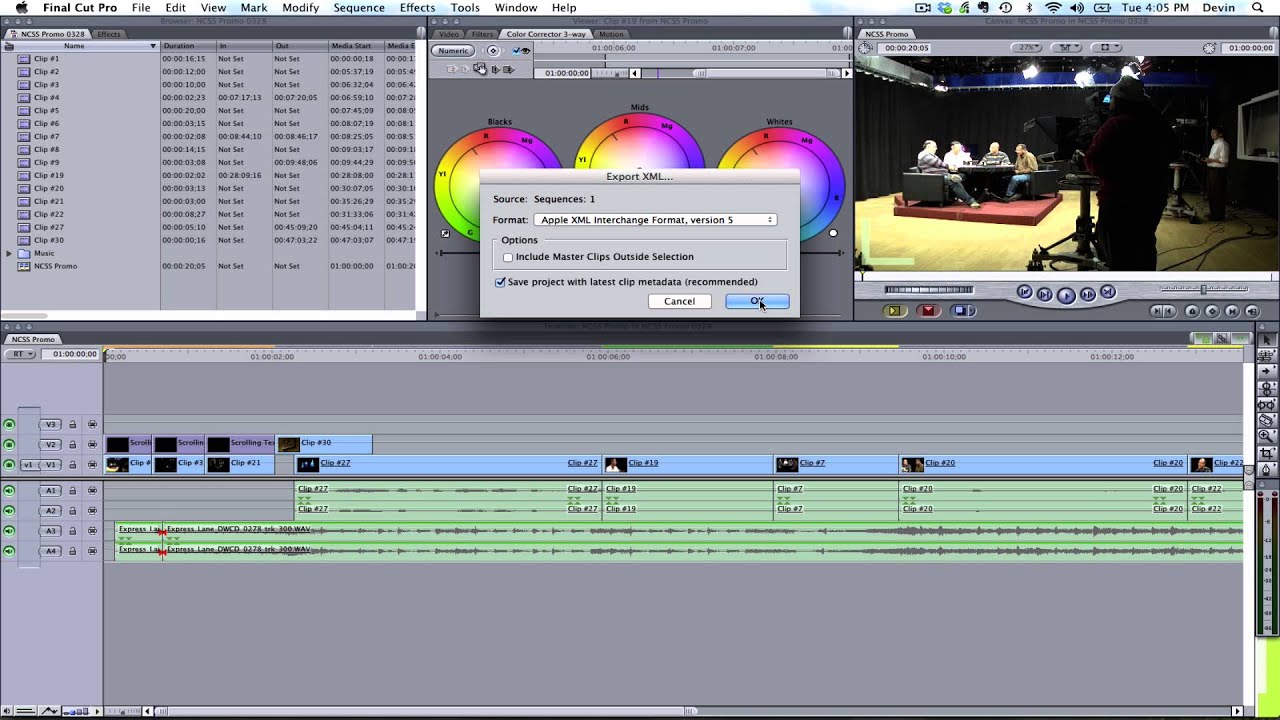This screenshot has width=1280, height=720.
Task: Toggle V2 track visibility green button
Action: 9,444
